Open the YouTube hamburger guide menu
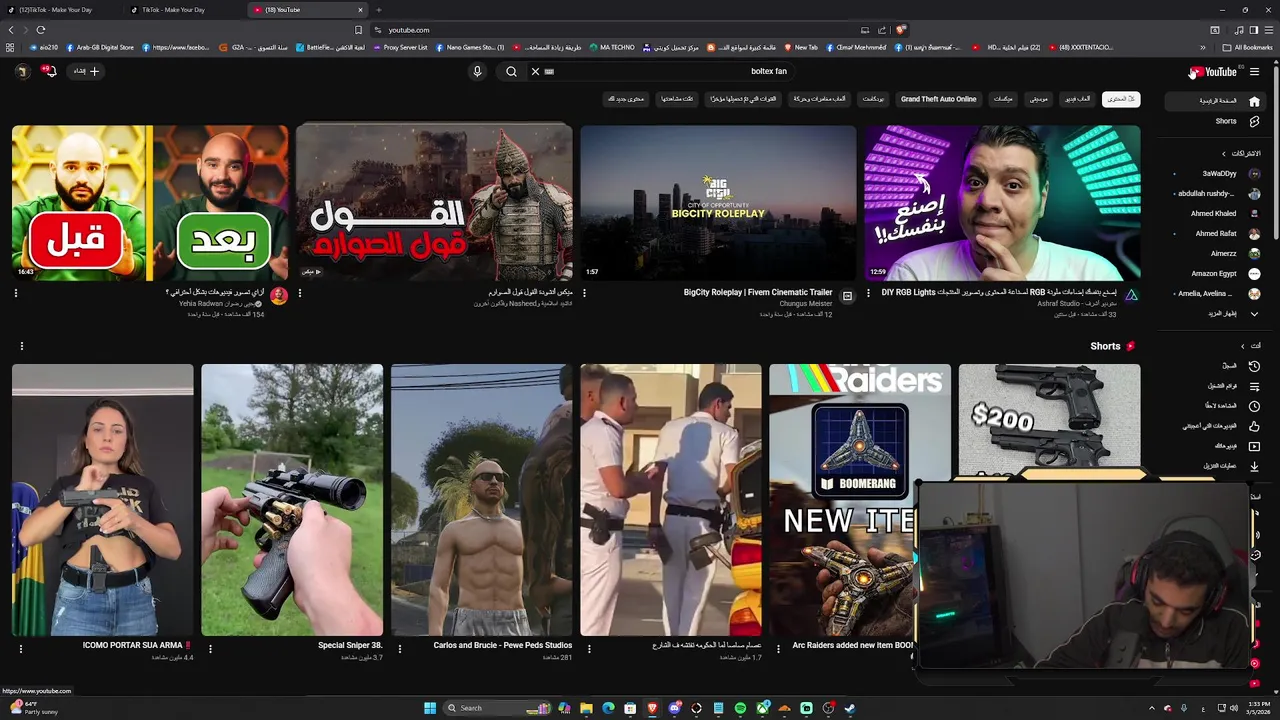 1254,72
